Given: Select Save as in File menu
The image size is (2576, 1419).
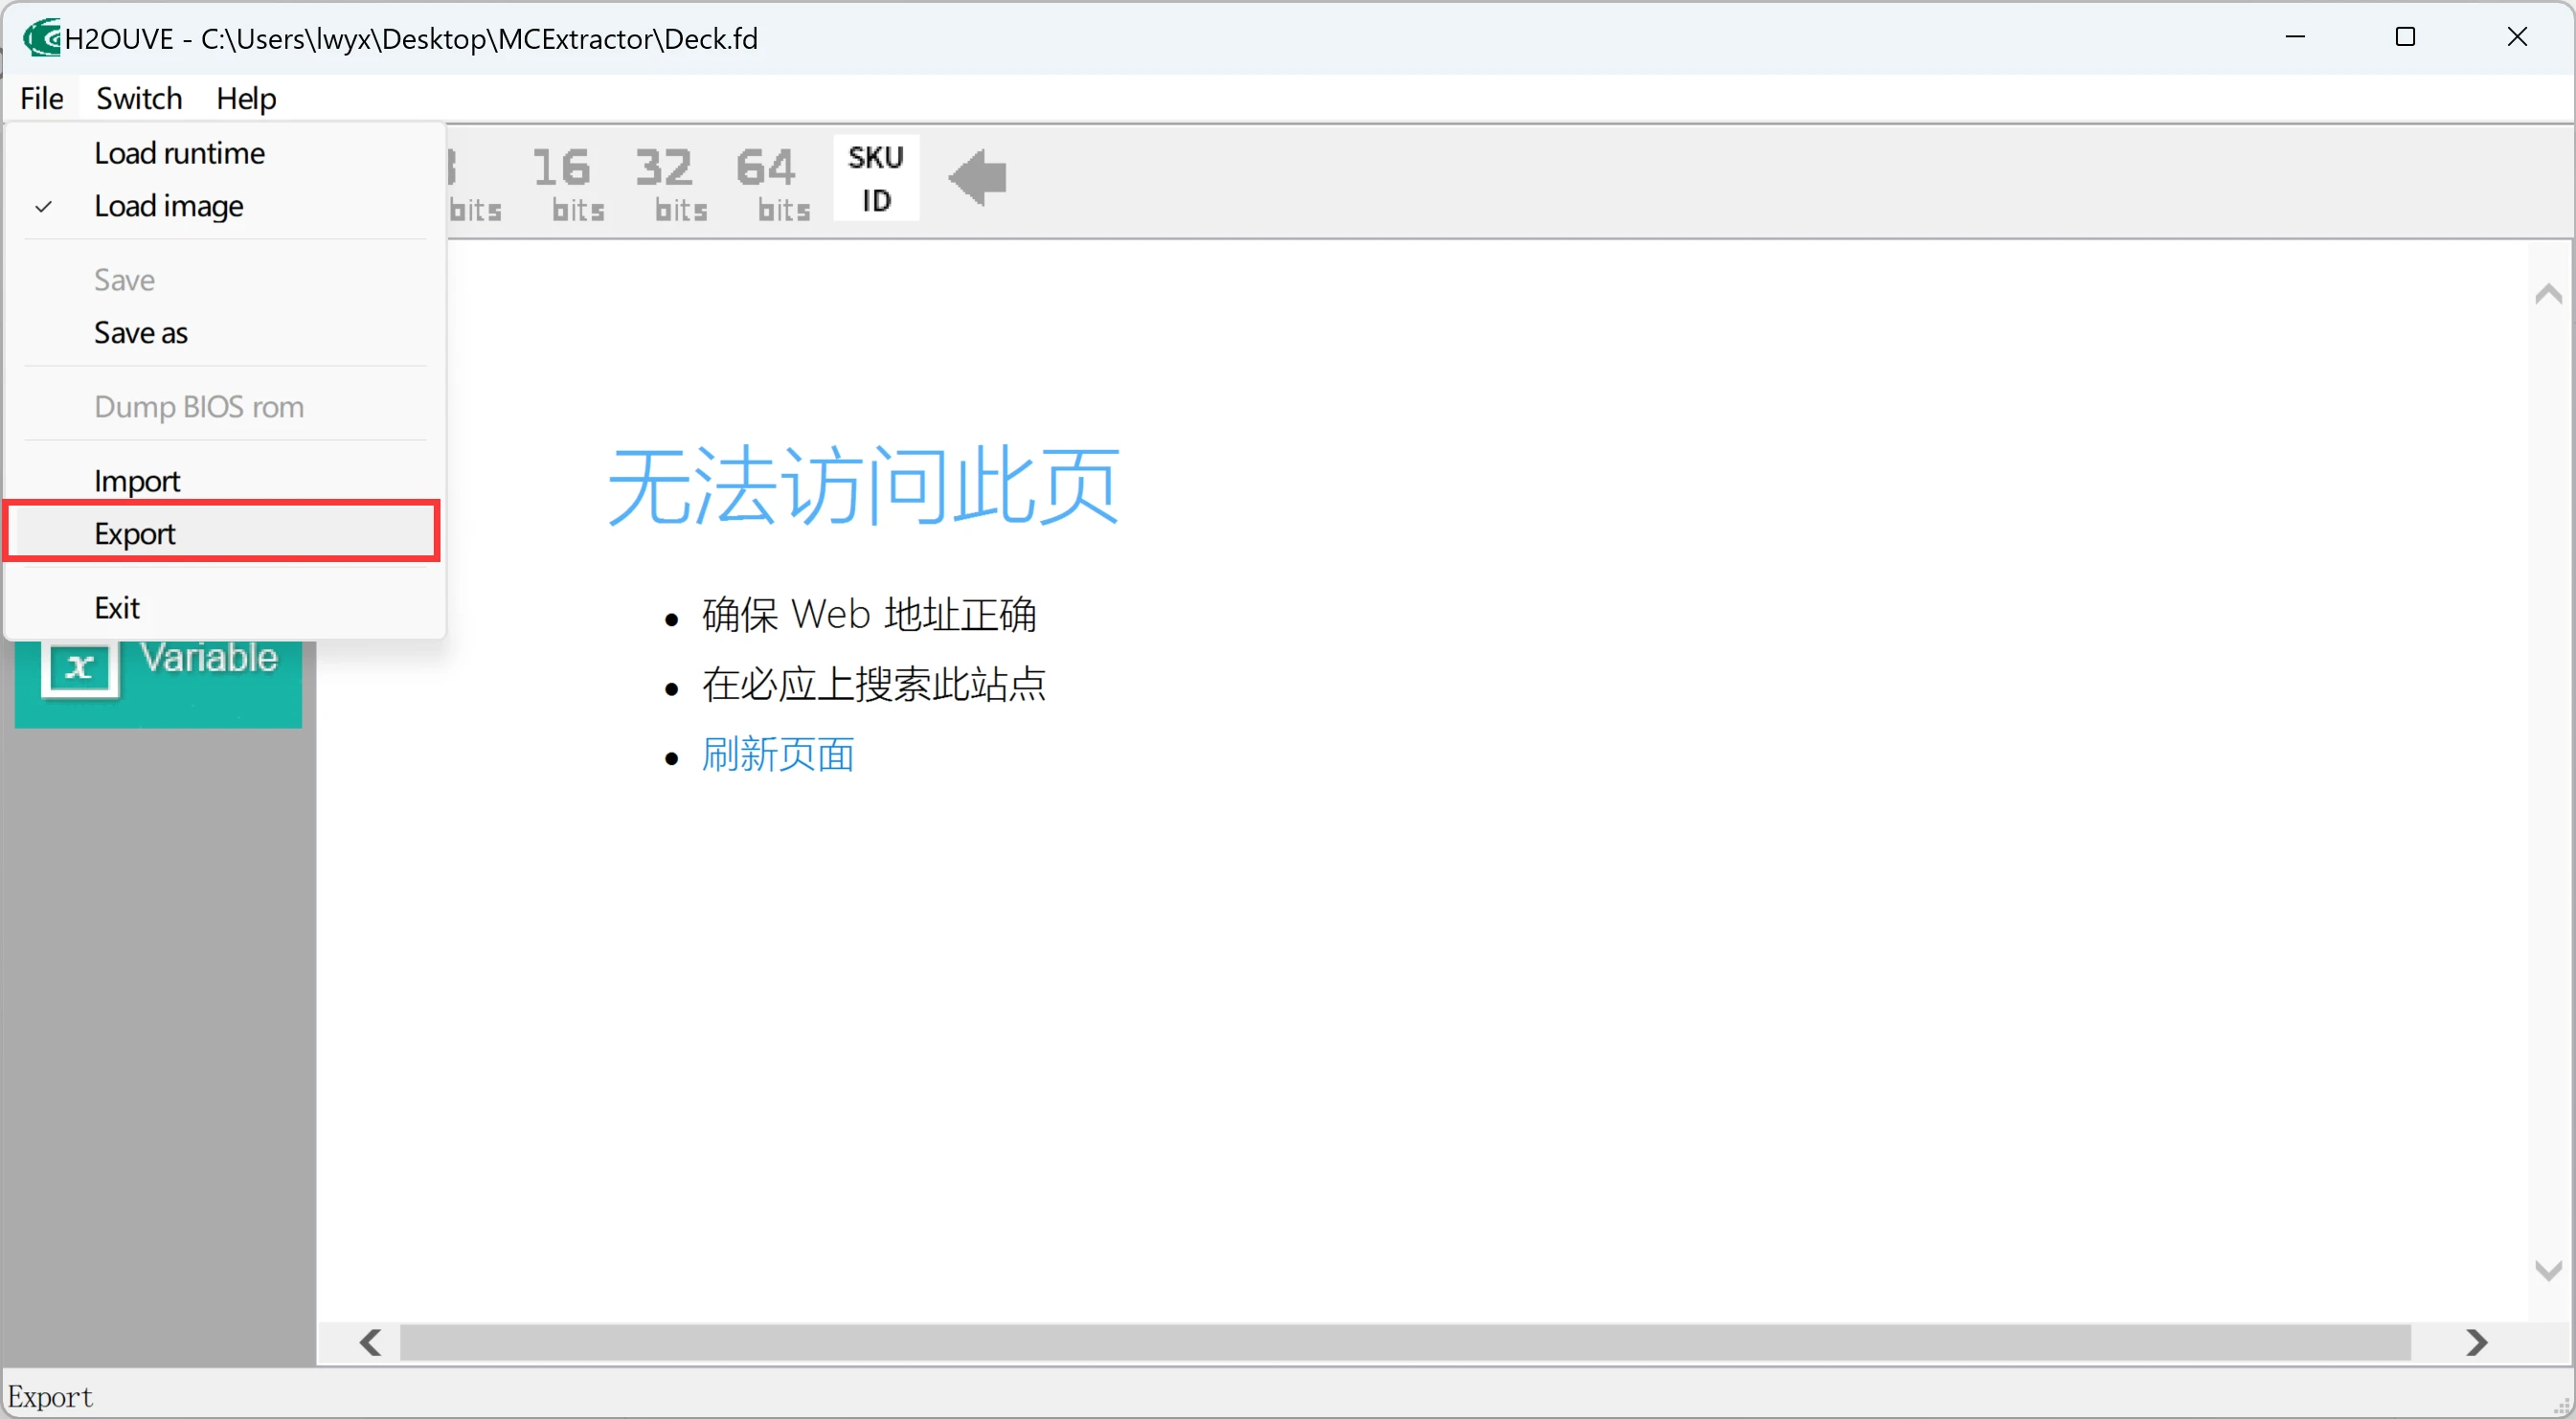Looking at the screenshot, I should 225,333.
